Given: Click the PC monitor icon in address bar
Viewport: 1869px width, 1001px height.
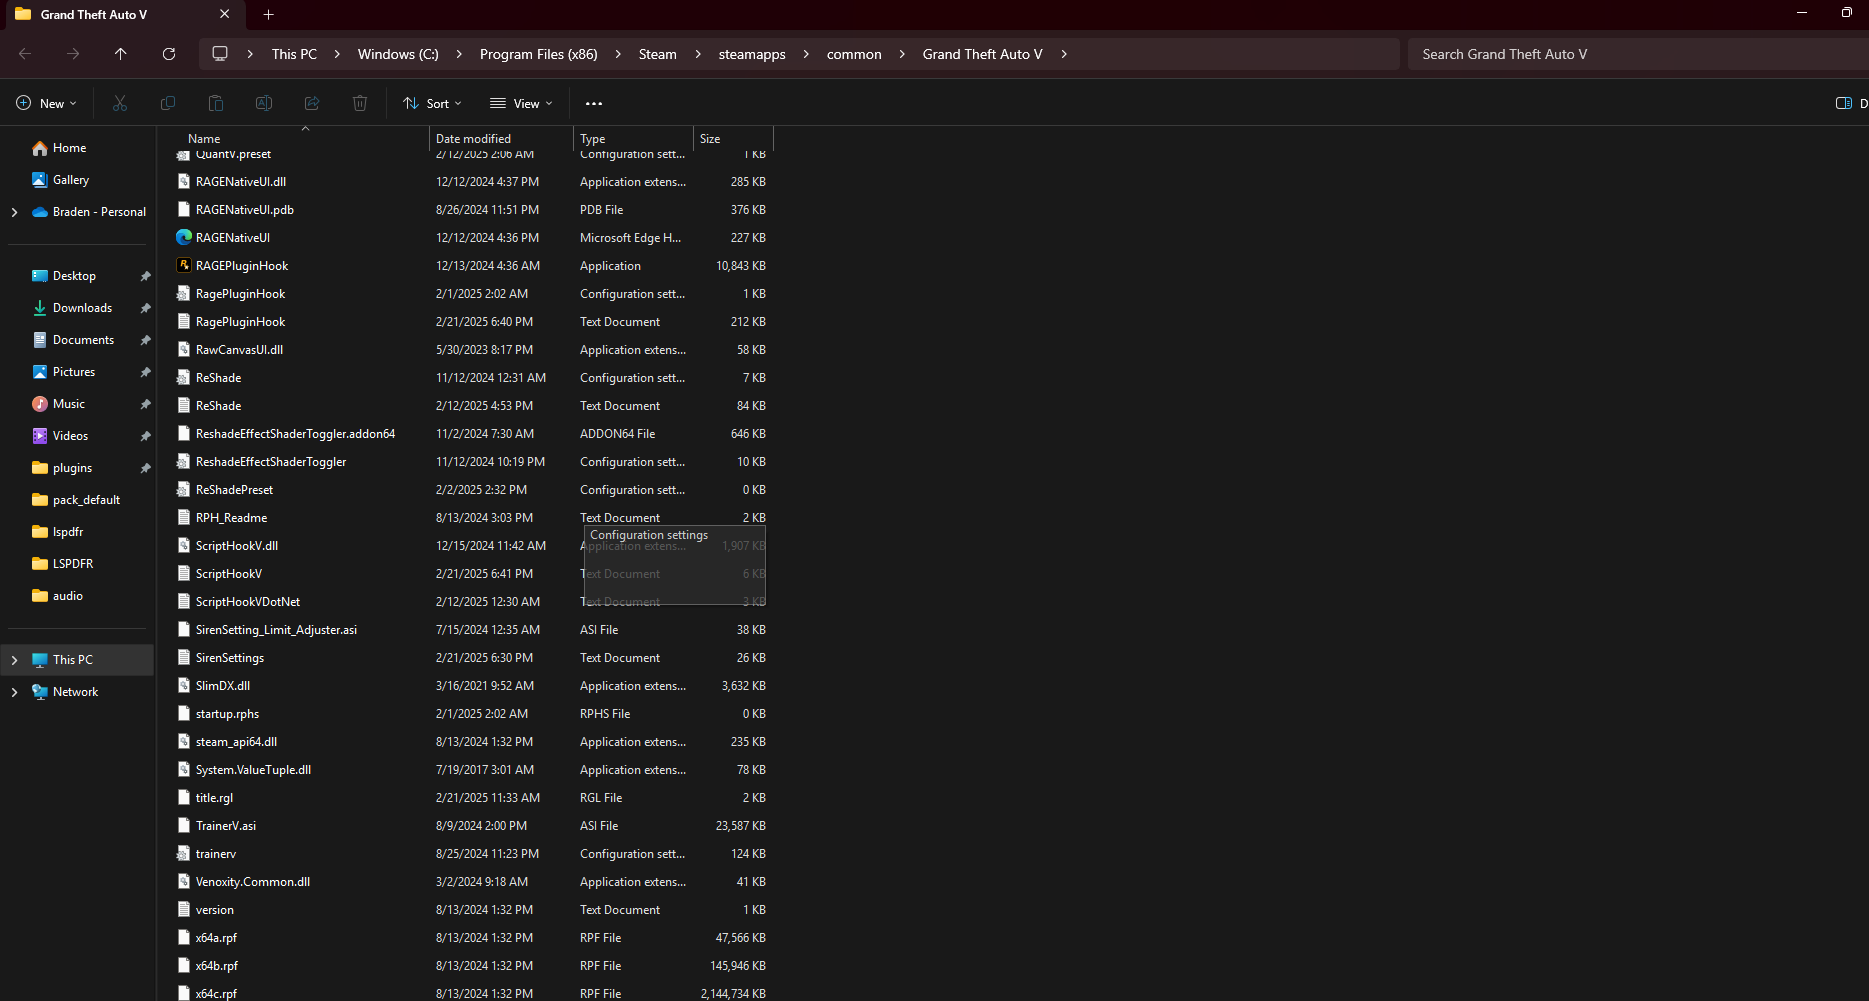Looking at the screenshot, I should click(x=220, y=54).
